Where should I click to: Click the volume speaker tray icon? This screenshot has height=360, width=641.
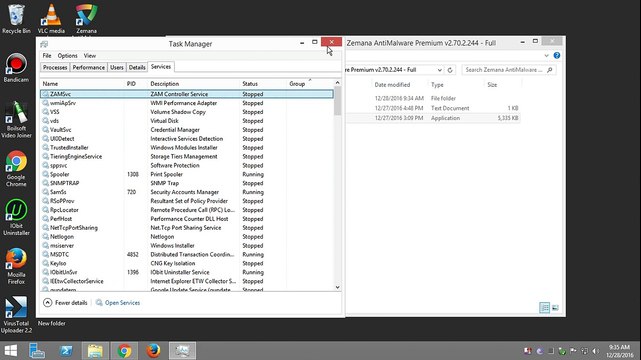coord(596,351)
